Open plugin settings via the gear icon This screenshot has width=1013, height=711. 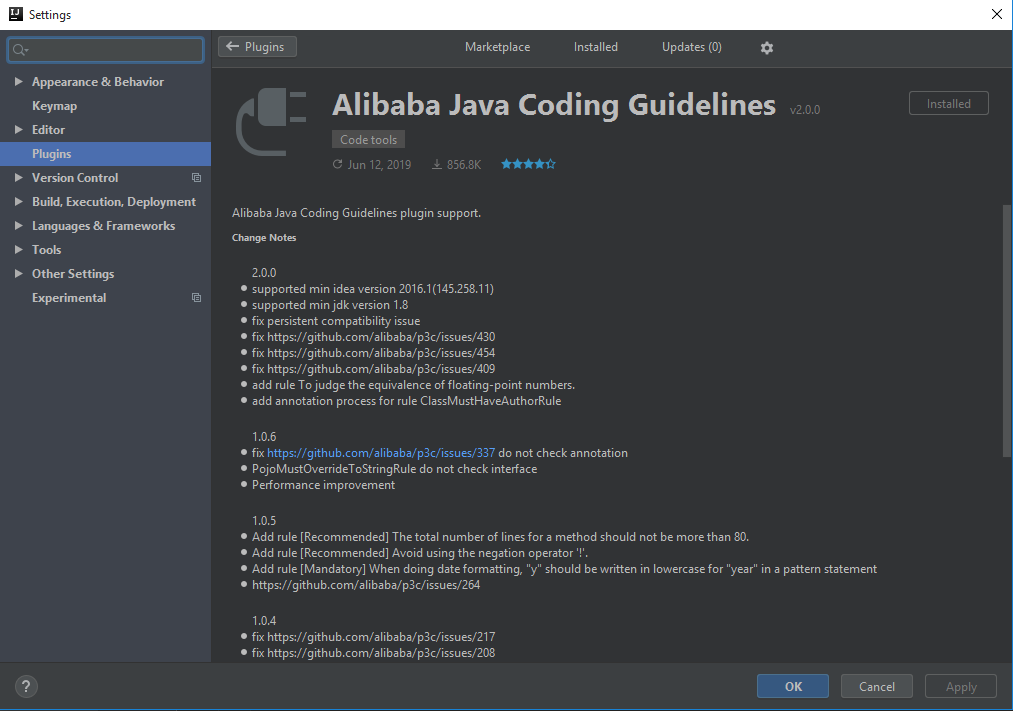pos(766,47)
